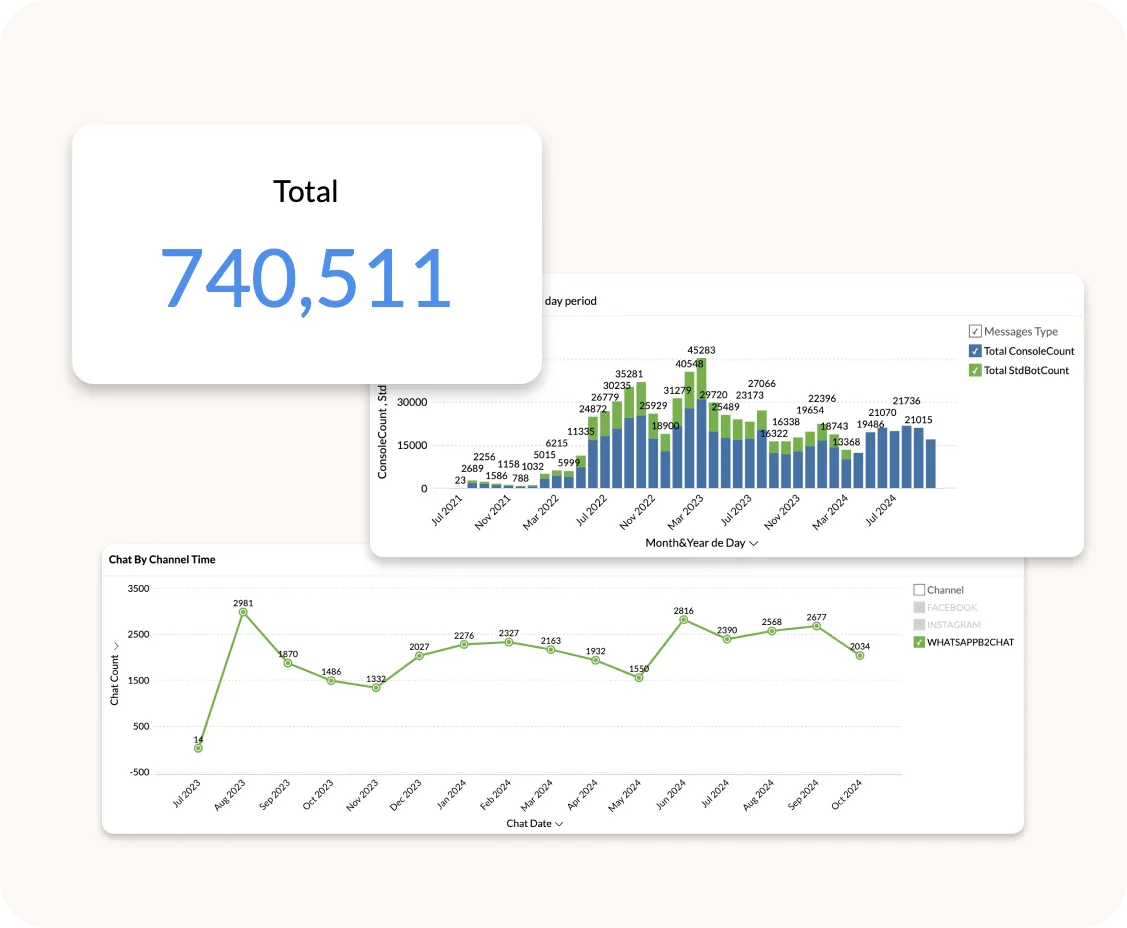This screenshot has width=1127, height=928.
Task: Enable the FACEBOOK channel checkbox
Action: (919, 608)
